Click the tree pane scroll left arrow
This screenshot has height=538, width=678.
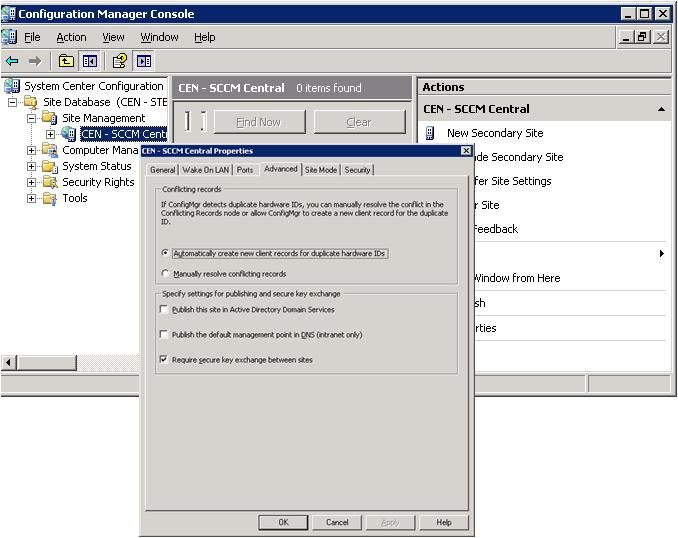[x=9, y=362]
